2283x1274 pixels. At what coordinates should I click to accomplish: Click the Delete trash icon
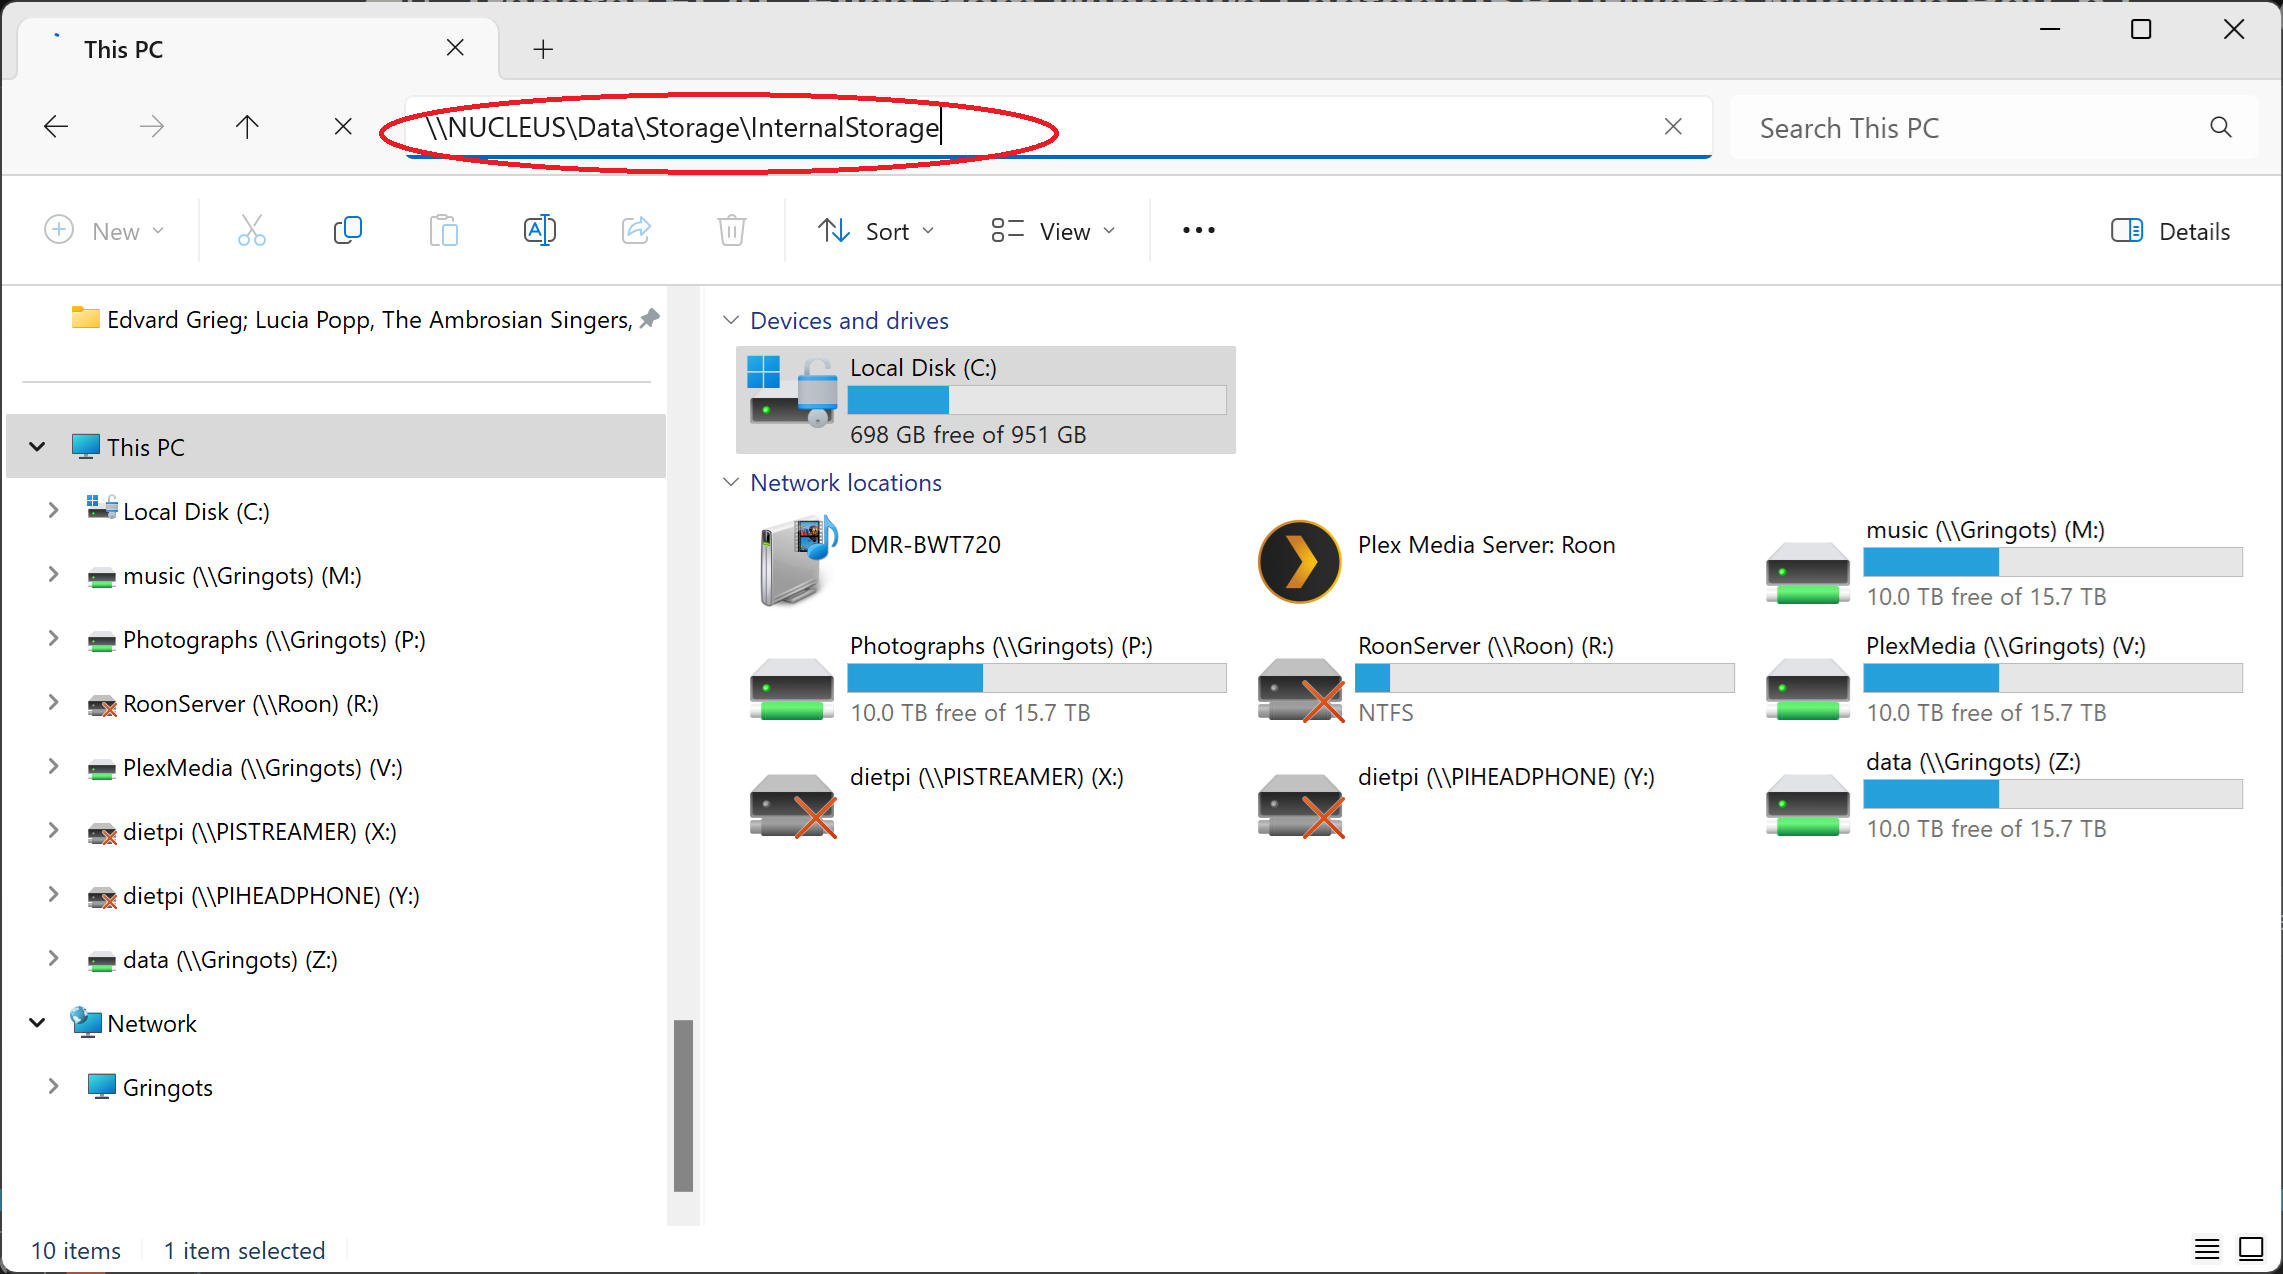(732, 231)
